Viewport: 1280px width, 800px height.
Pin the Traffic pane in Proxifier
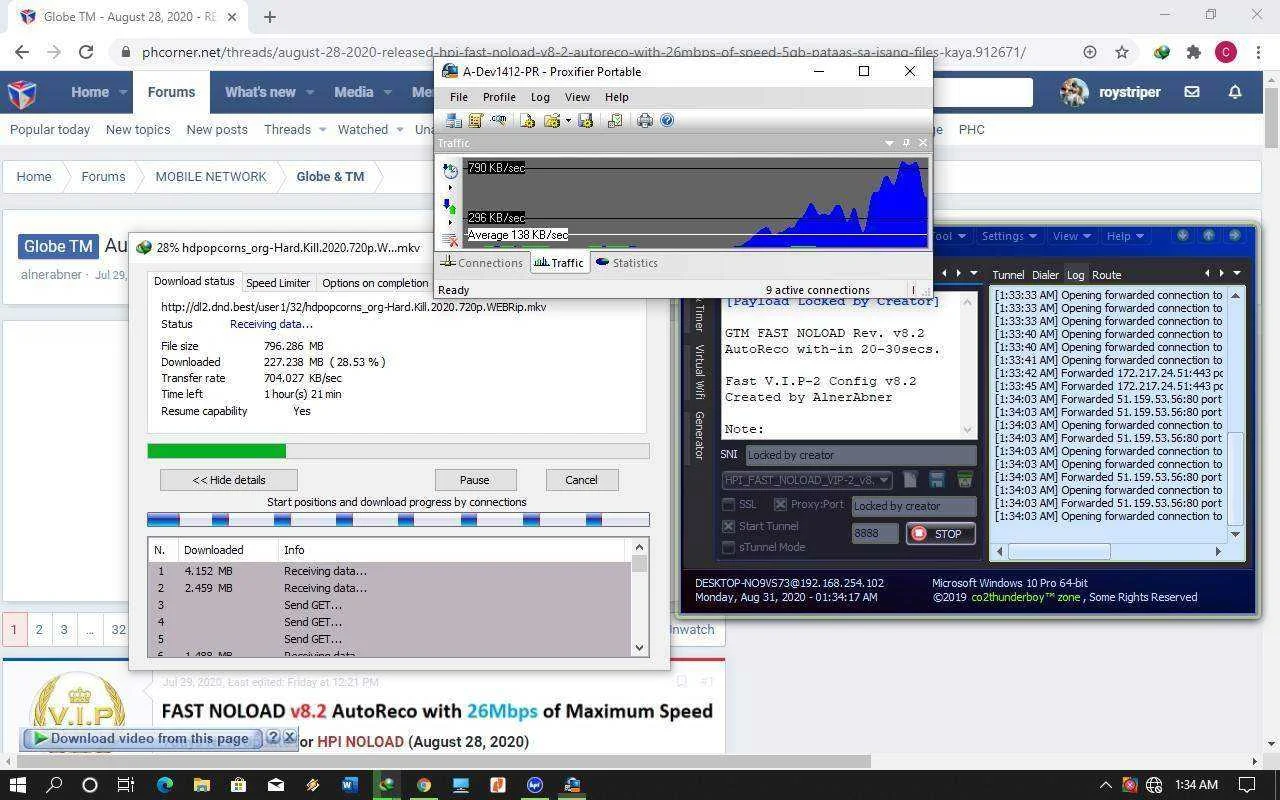click(x=906, y=143)
